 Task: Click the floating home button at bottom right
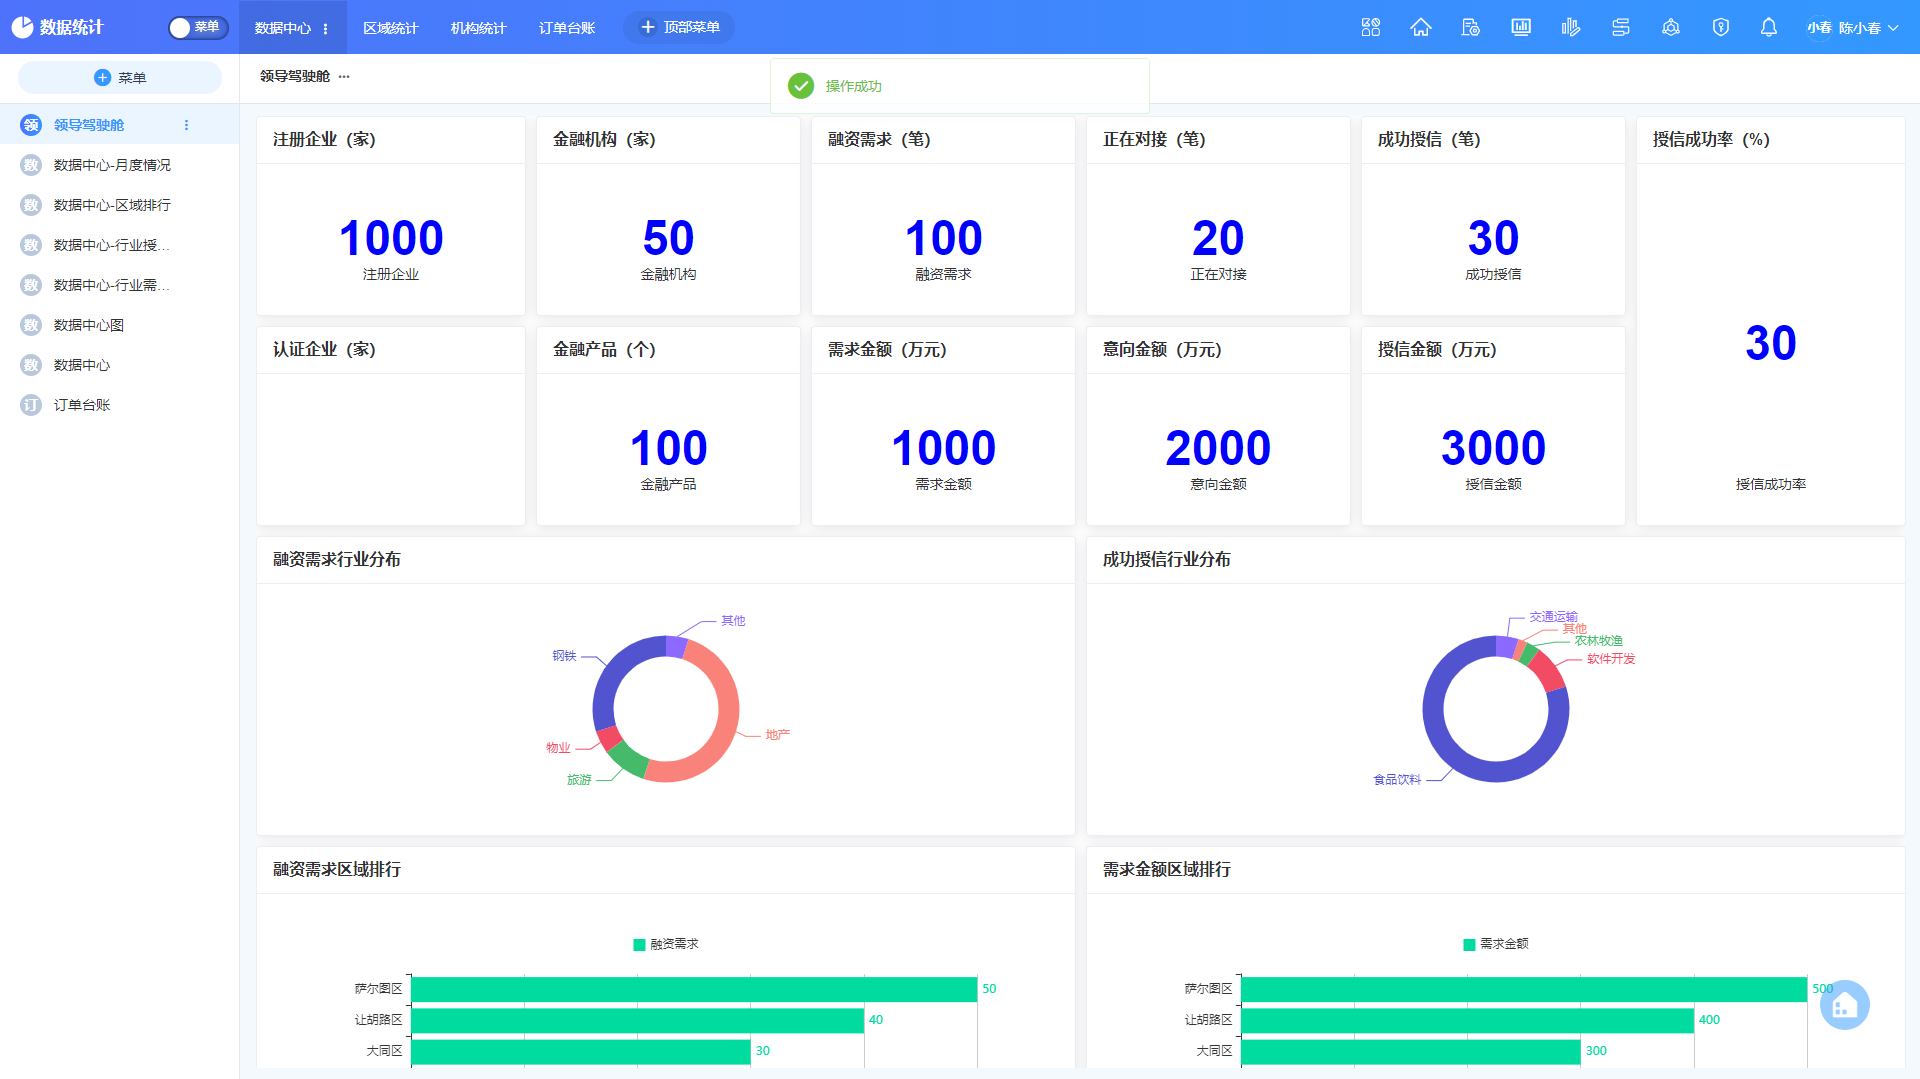pyautogui.click(x=1844, y=1005)
